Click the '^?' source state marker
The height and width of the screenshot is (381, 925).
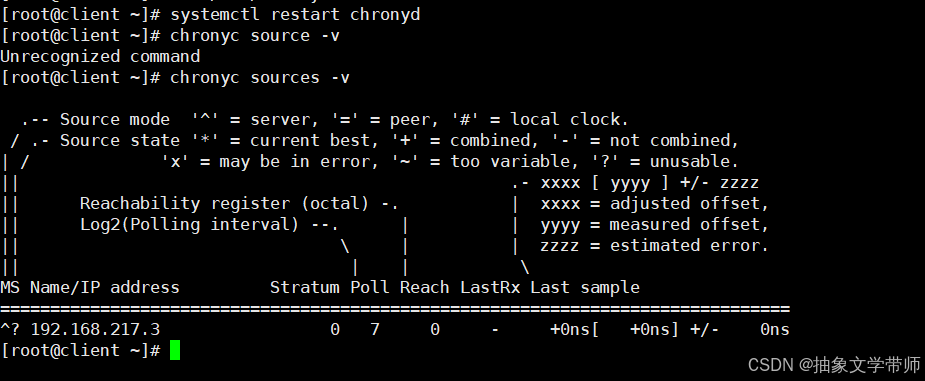coord(10,329)
